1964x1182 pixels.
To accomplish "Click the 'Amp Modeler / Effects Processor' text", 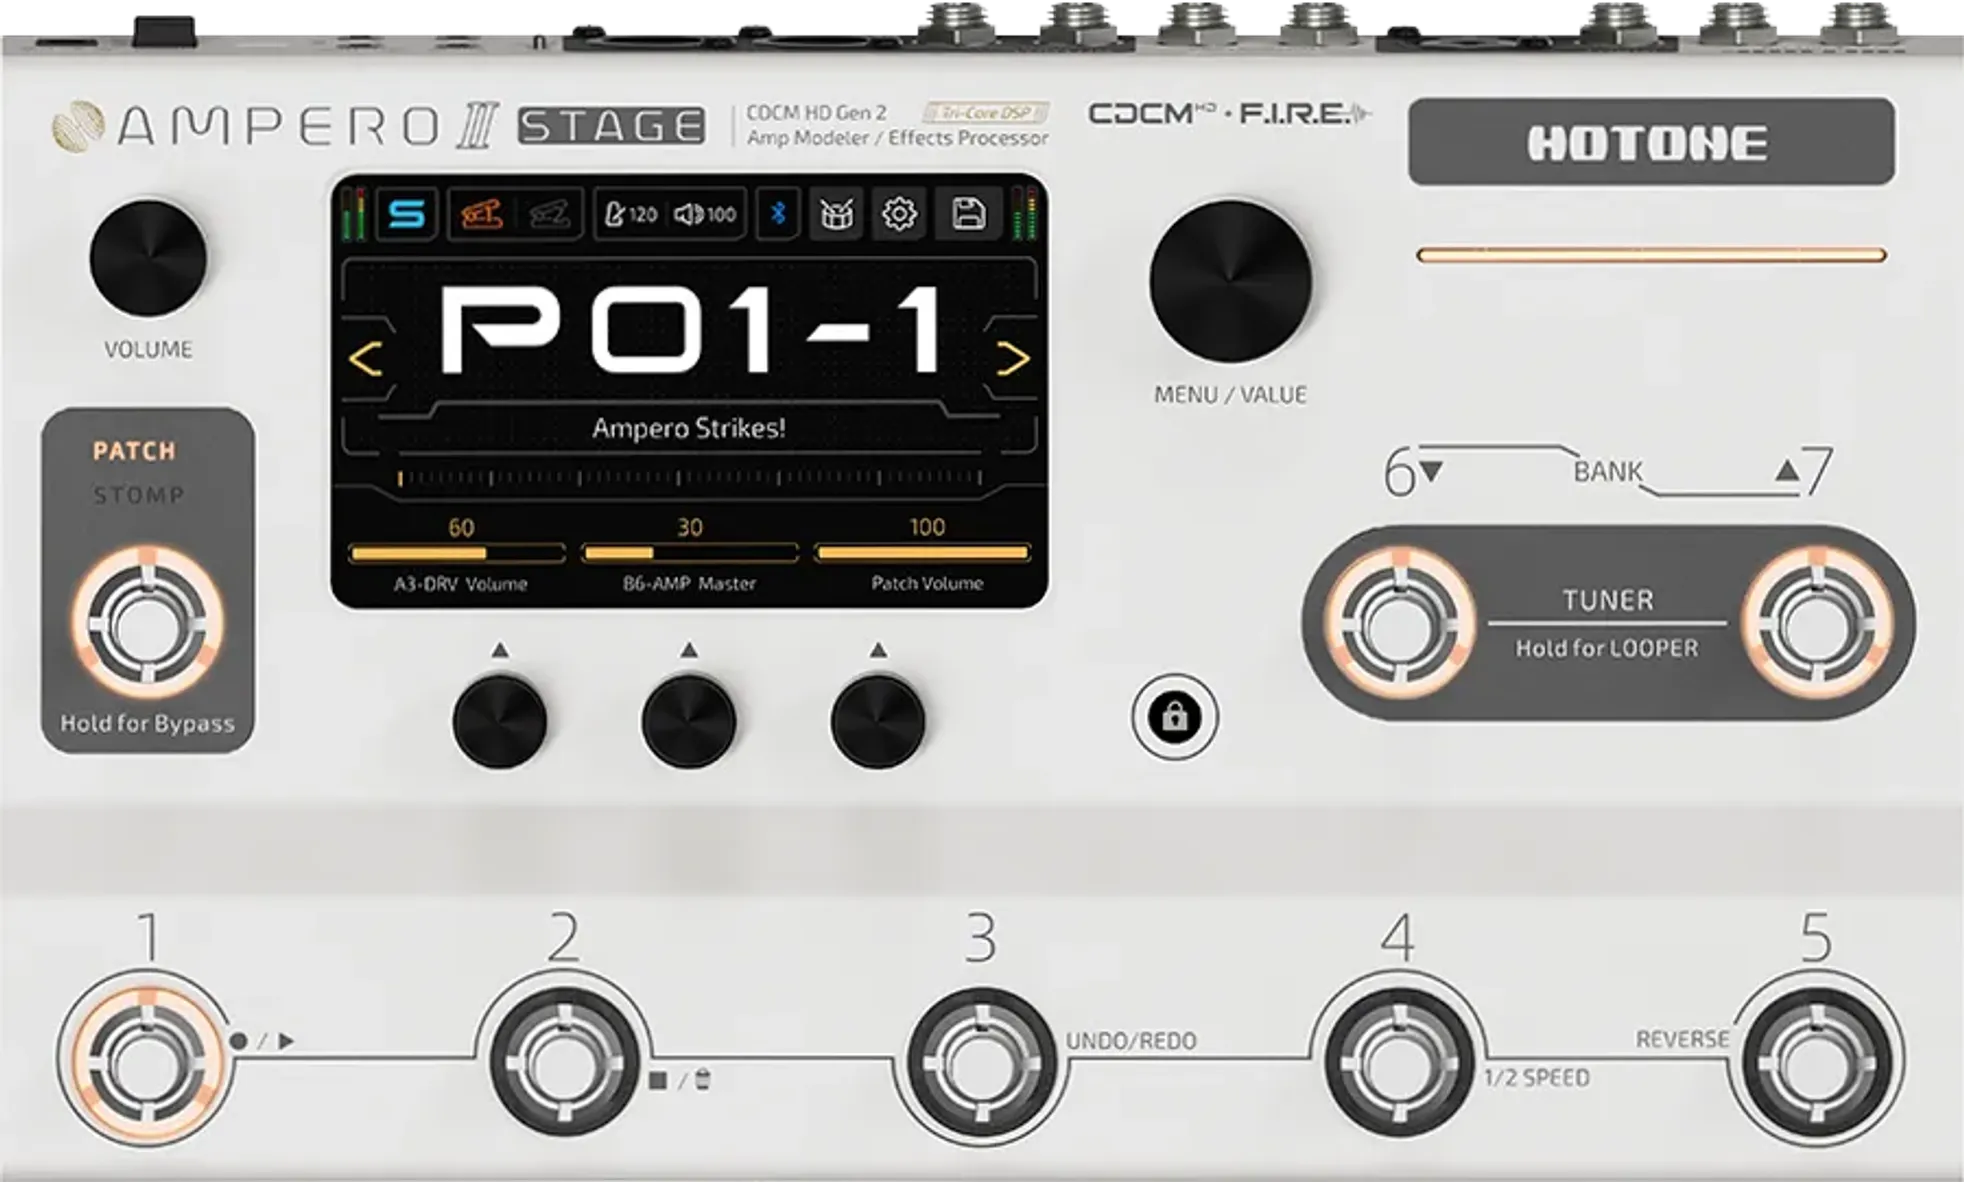I will (898, 138).
